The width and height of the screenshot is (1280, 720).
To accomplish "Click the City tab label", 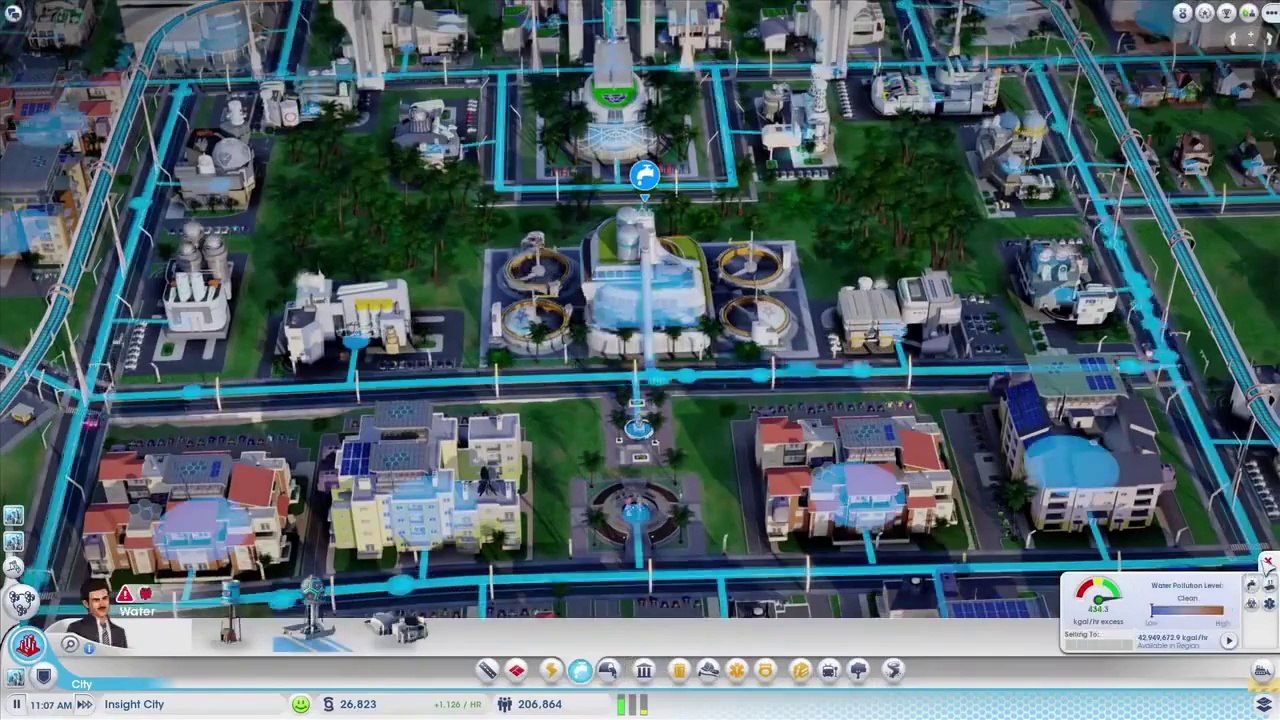I will (81, 684).
